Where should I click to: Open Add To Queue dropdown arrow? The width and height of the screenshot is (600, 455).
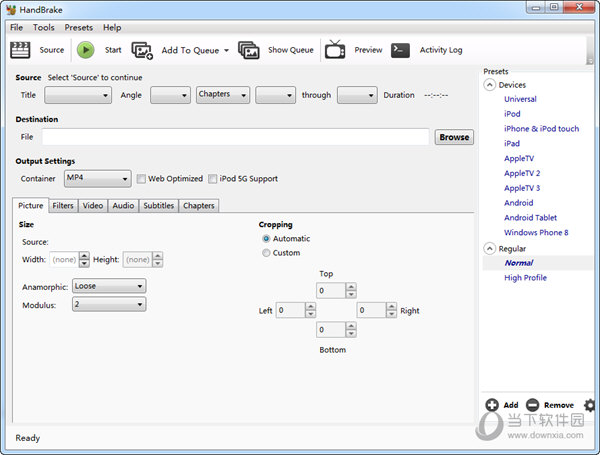click(227, 51)
